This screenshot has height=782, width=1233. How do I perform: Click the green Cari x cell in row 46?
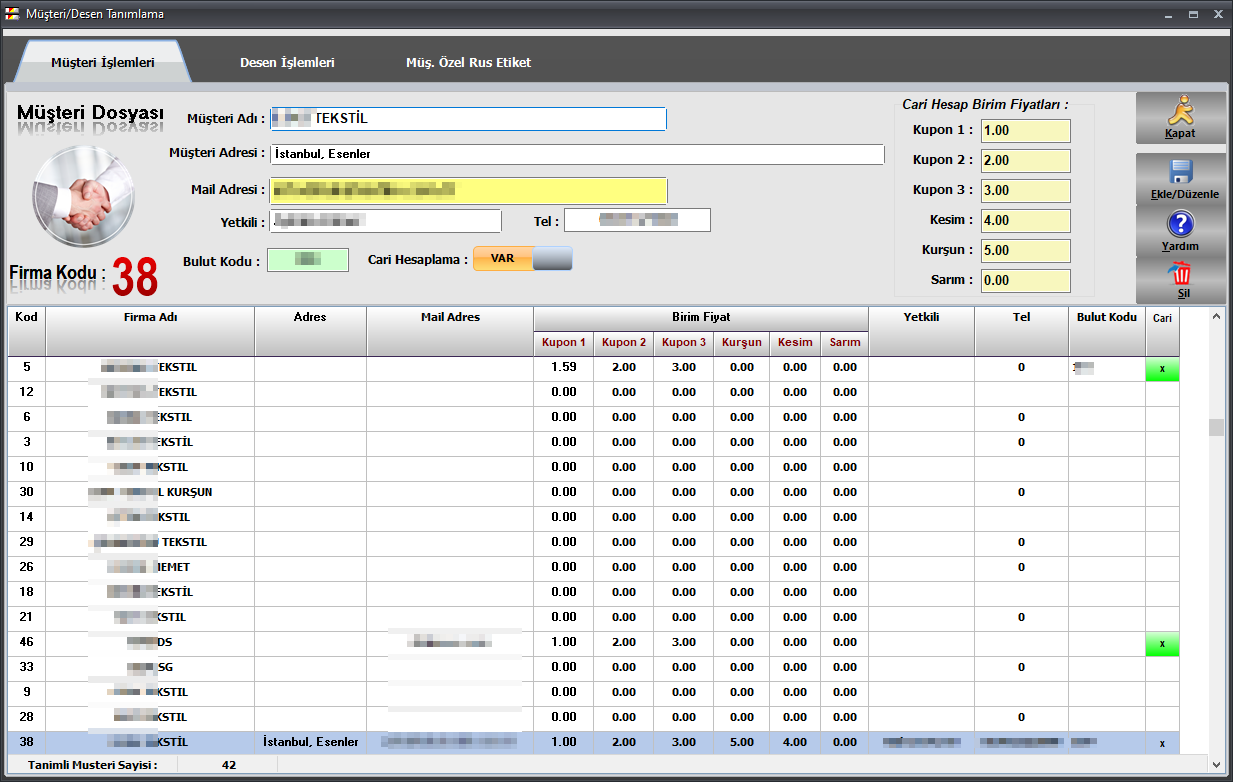pos(1162,643)
